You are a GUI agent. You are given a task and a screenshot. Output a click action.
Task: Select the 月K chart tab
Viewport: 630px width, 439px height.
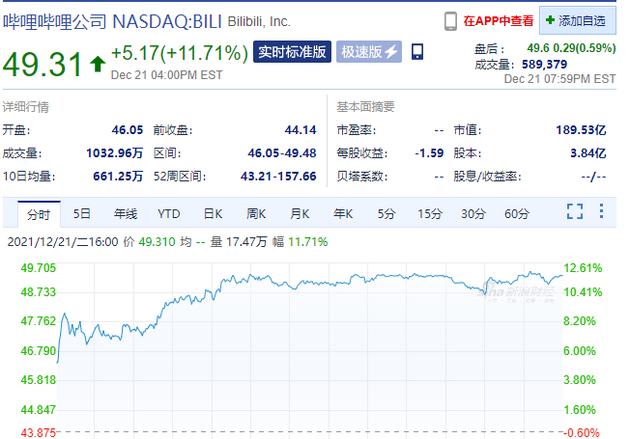300,214
